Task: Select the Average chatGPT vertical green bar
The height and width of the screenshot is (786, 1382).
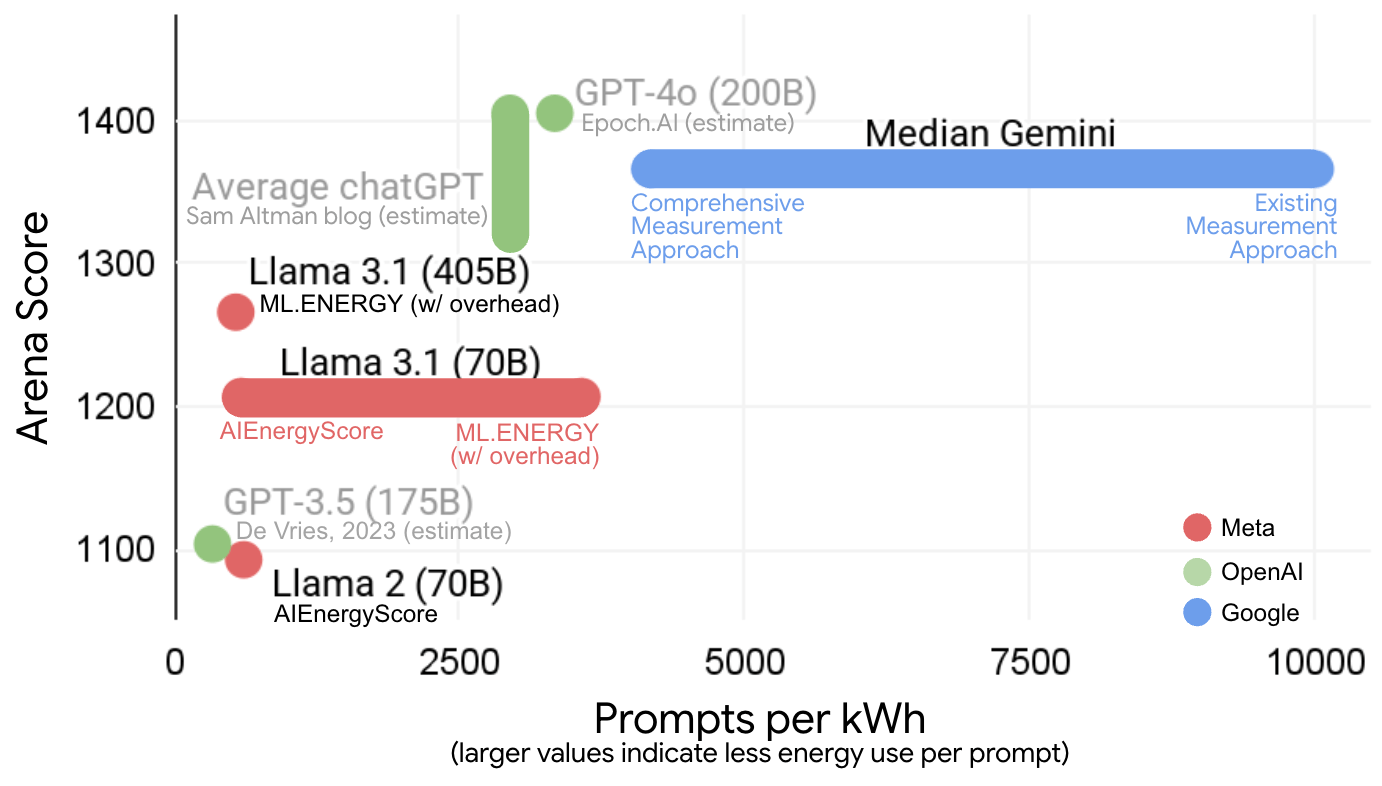Action: [x=511, y=175]
